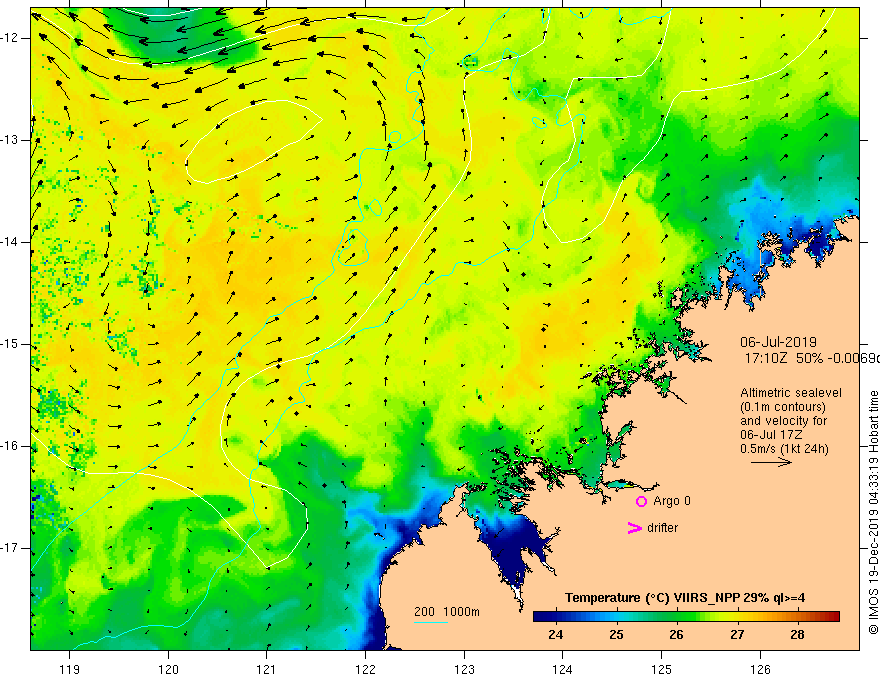
Task: Click the magenta Argo 0 circle marker
Action: 641,502
